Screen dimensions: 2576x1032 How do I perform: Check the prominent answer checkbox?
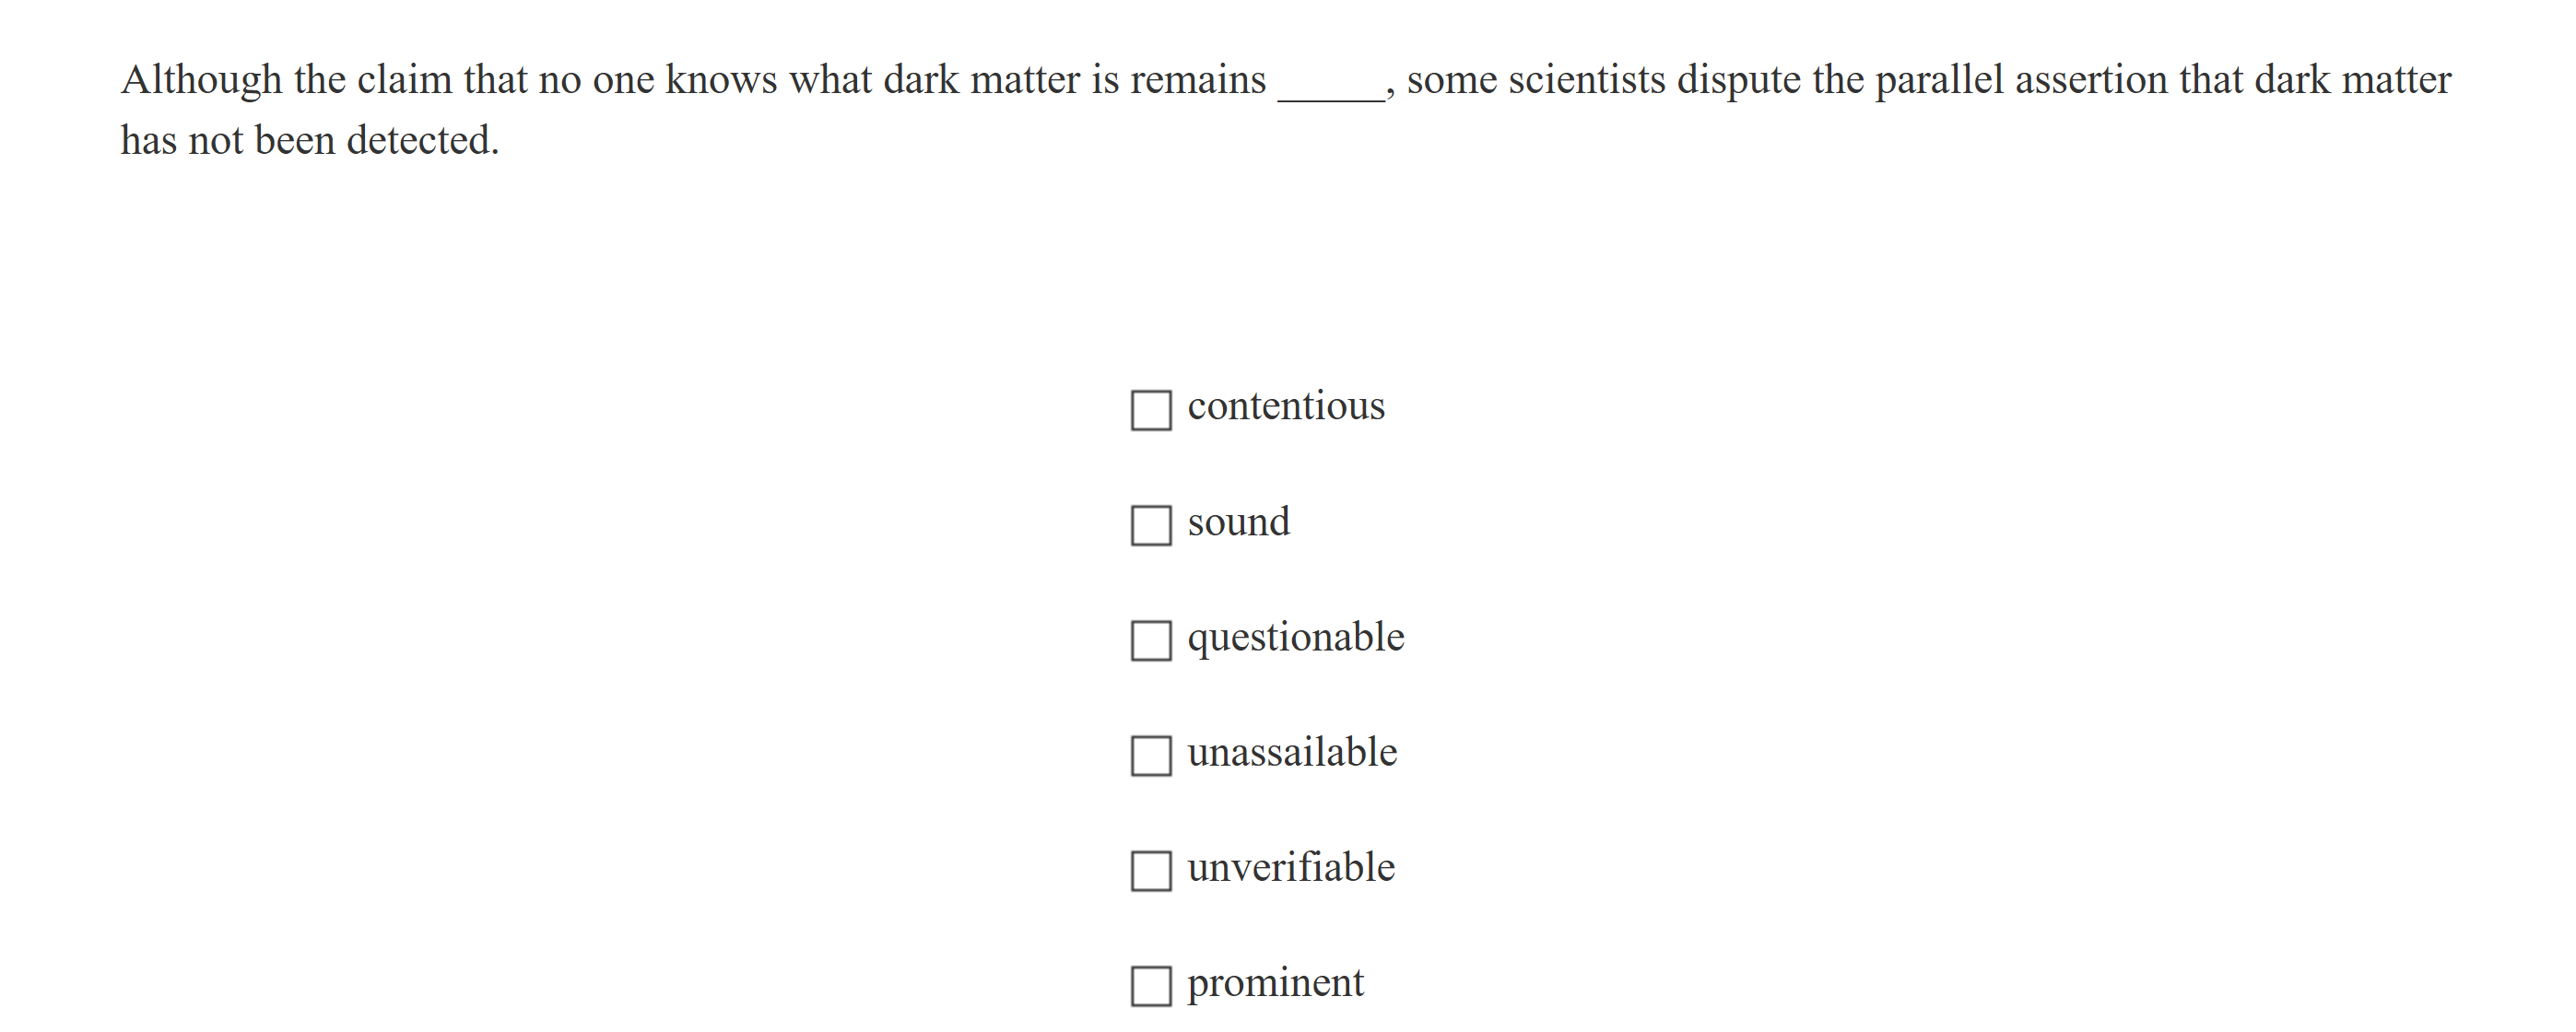(x=1150, y=984)
